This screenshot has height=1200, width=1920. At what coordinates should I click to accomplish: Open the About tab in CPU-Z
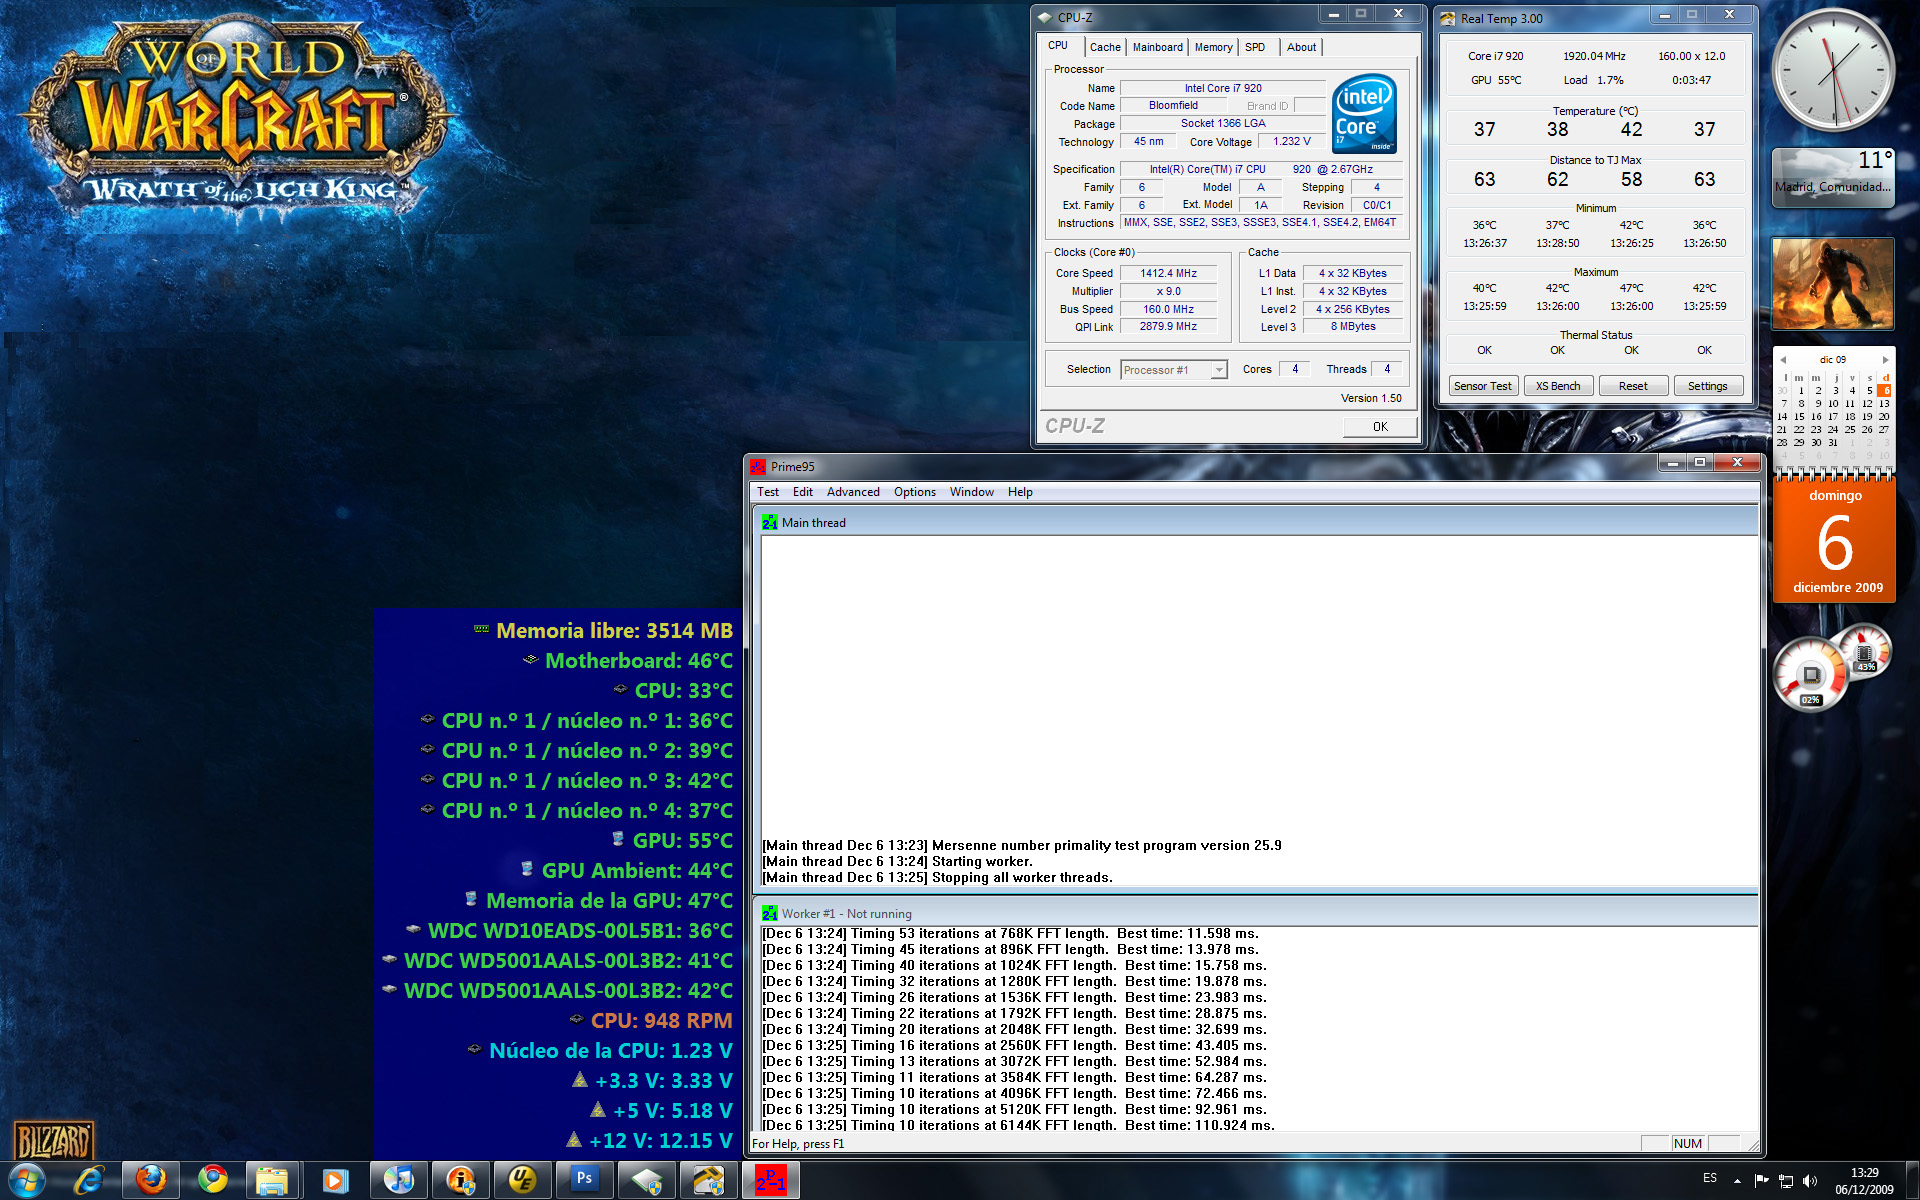point(1301,47)
